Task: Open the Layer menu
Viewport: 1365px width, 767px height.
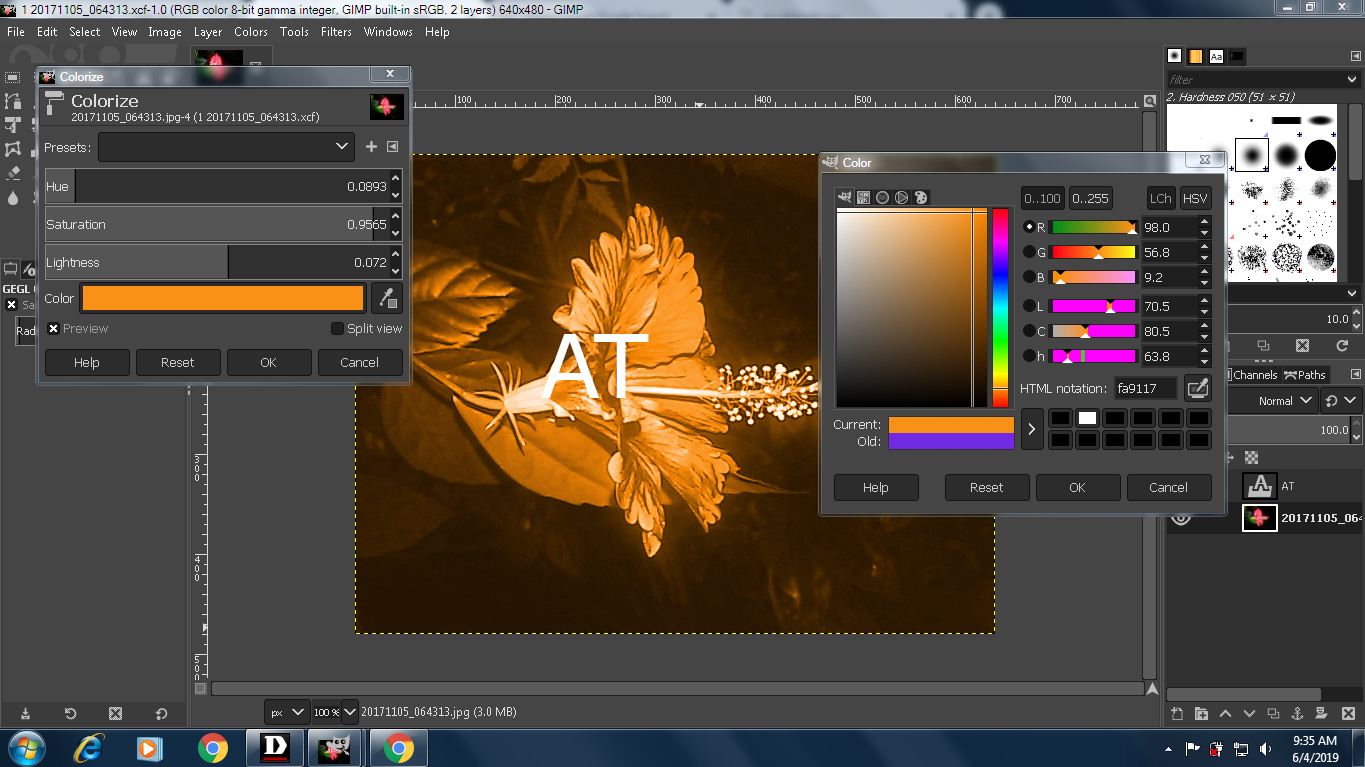Action: click(x=208, y=32)
